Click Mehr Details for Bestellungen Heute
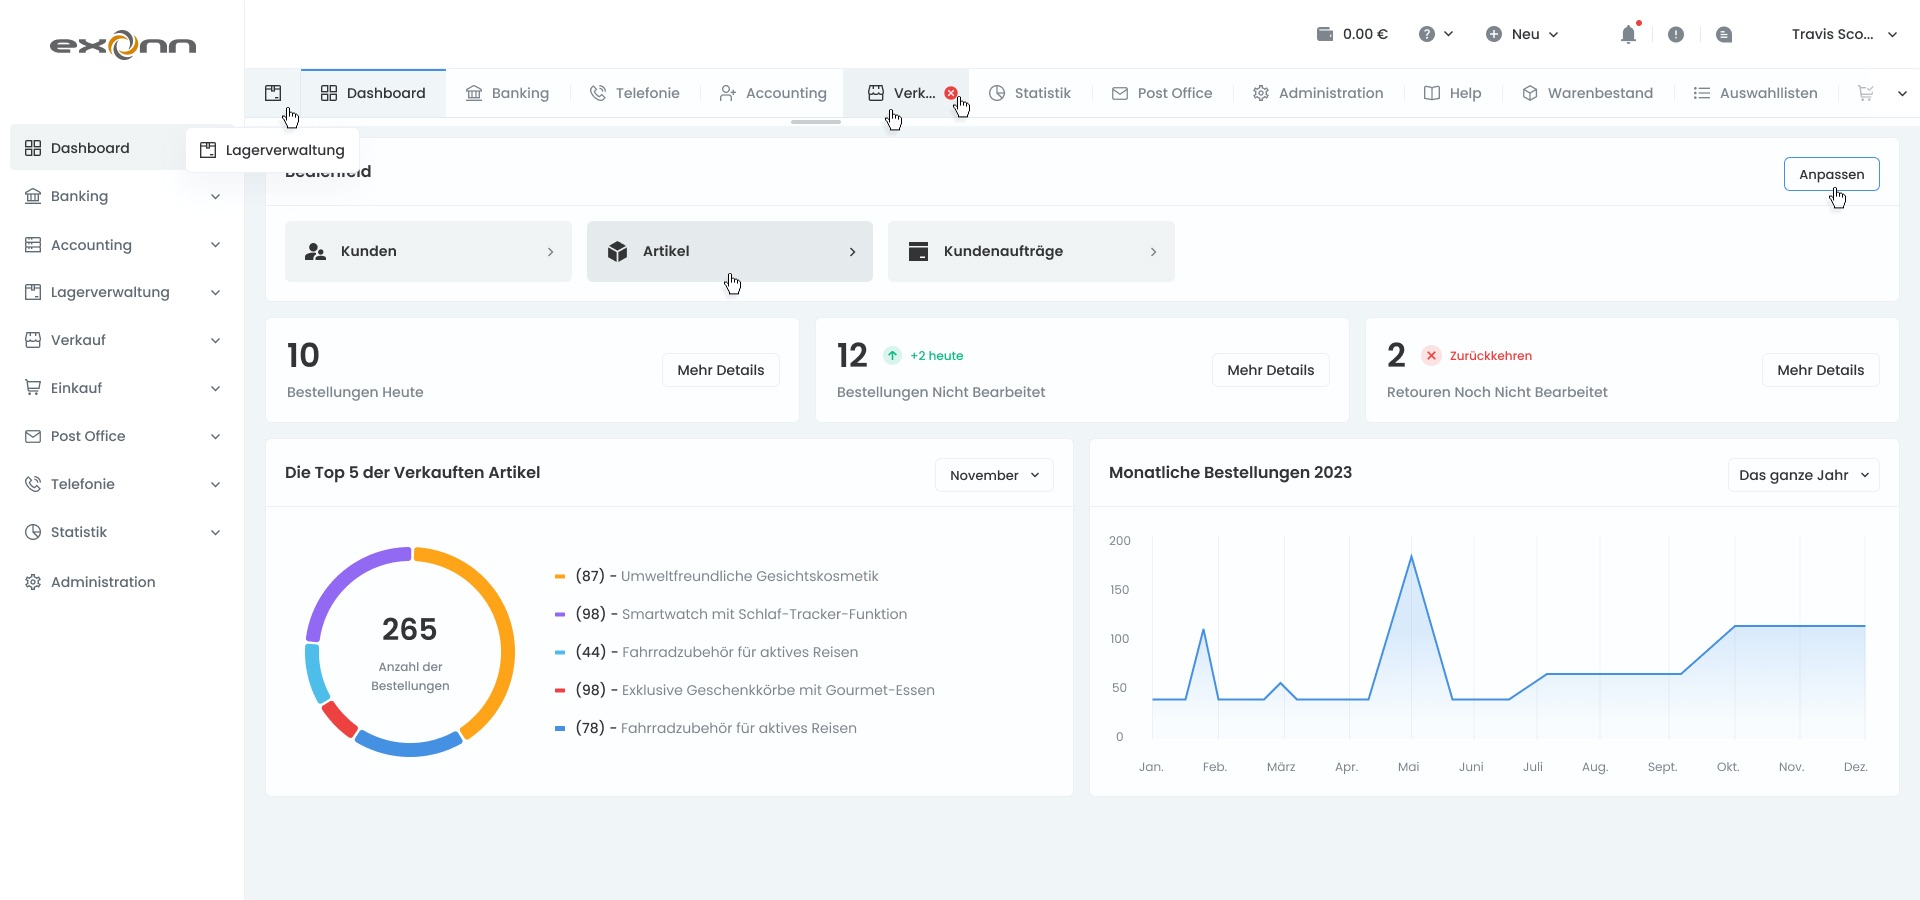 tap(721, 370)
